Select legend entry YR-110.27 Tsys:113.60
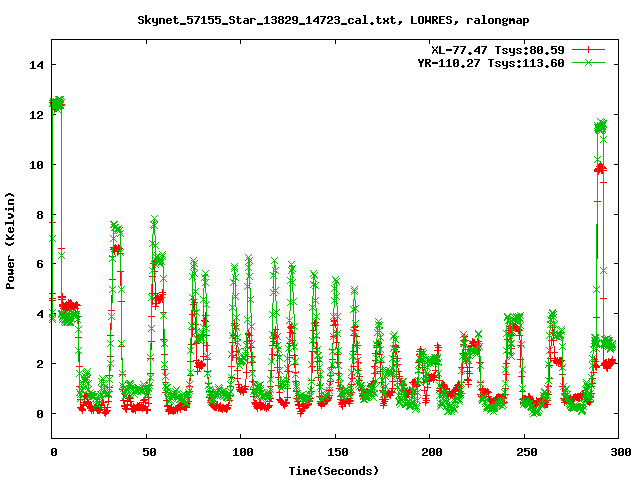 tap(491, 63)
